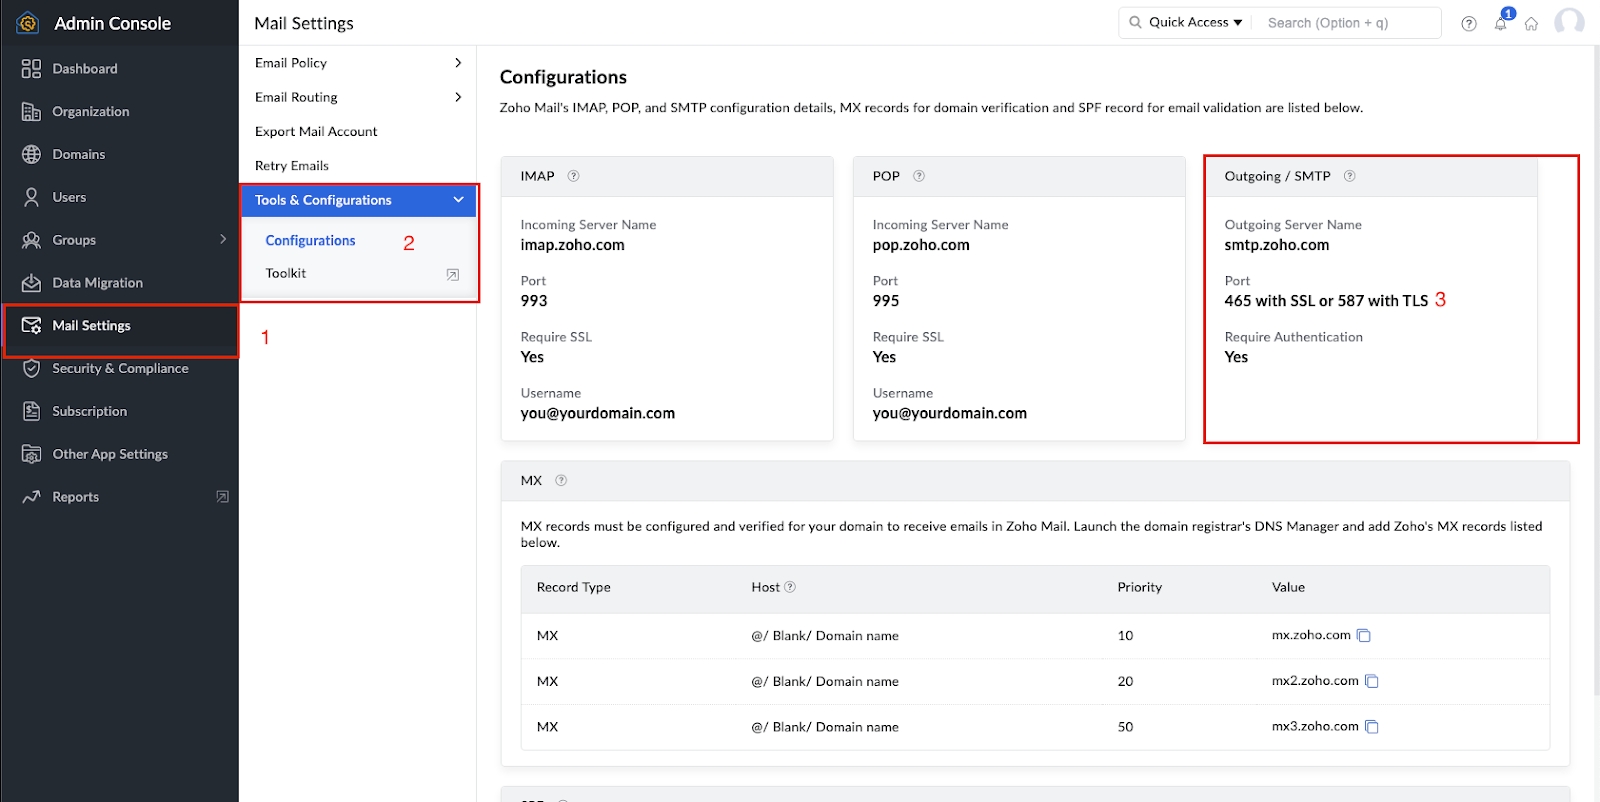
Task: Copy the mx.zoho.com value
Action: [1363, 636]
